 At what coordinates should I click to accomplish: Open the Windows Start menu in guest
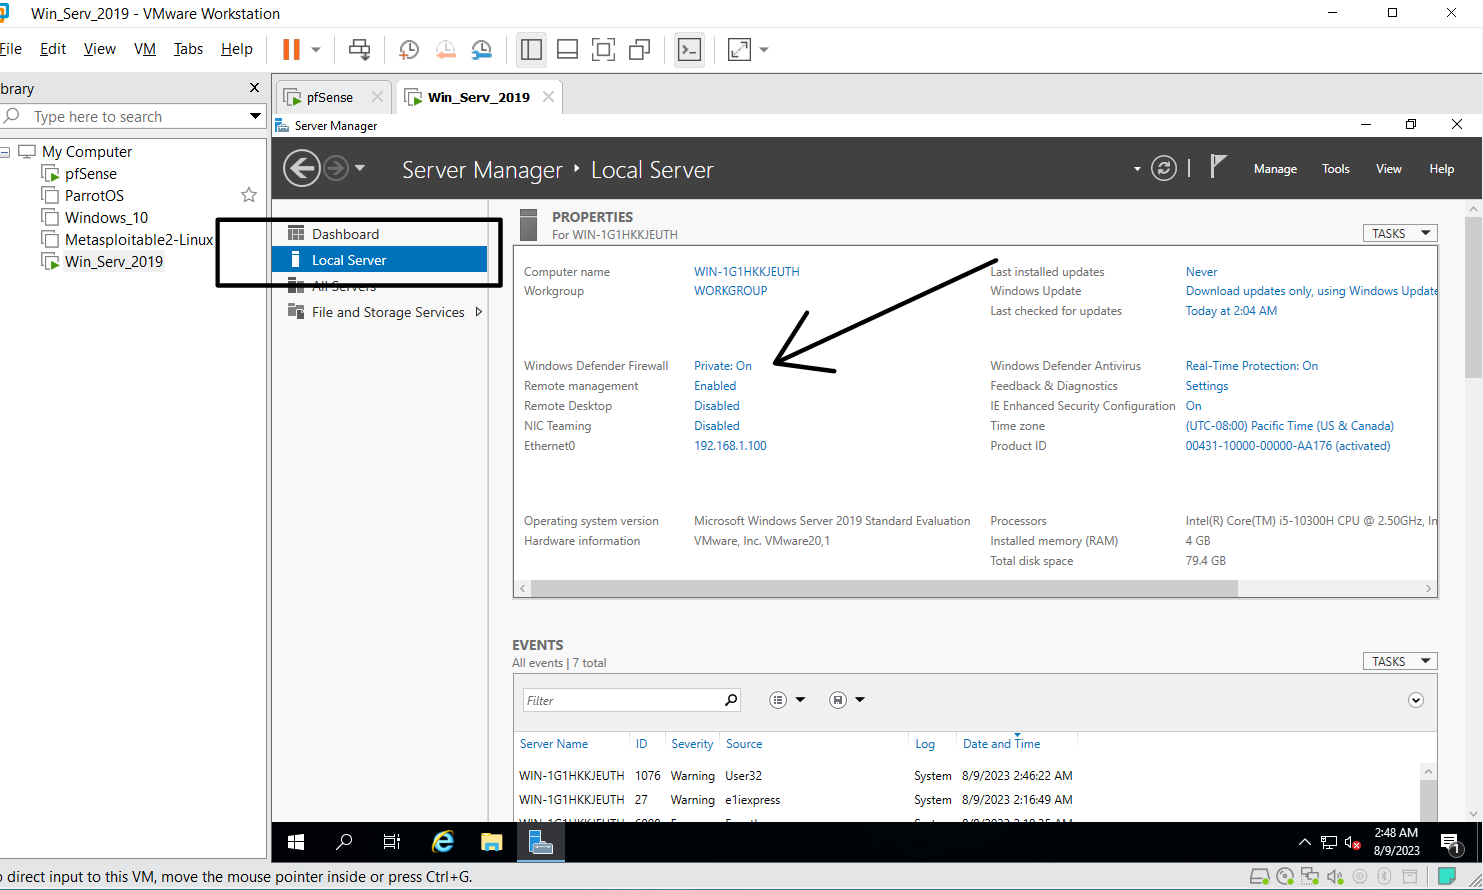click(296, 843)
